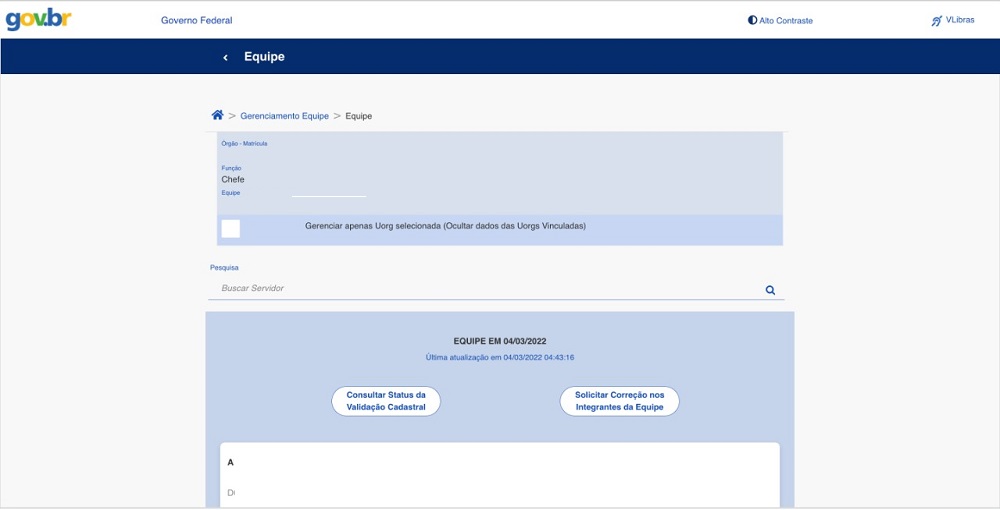The height and width of the screenshot is (510, 1000).
Task: Toggle the Gerenciar apenas Uorg selecionada checkbox
Action: point(231,229)
